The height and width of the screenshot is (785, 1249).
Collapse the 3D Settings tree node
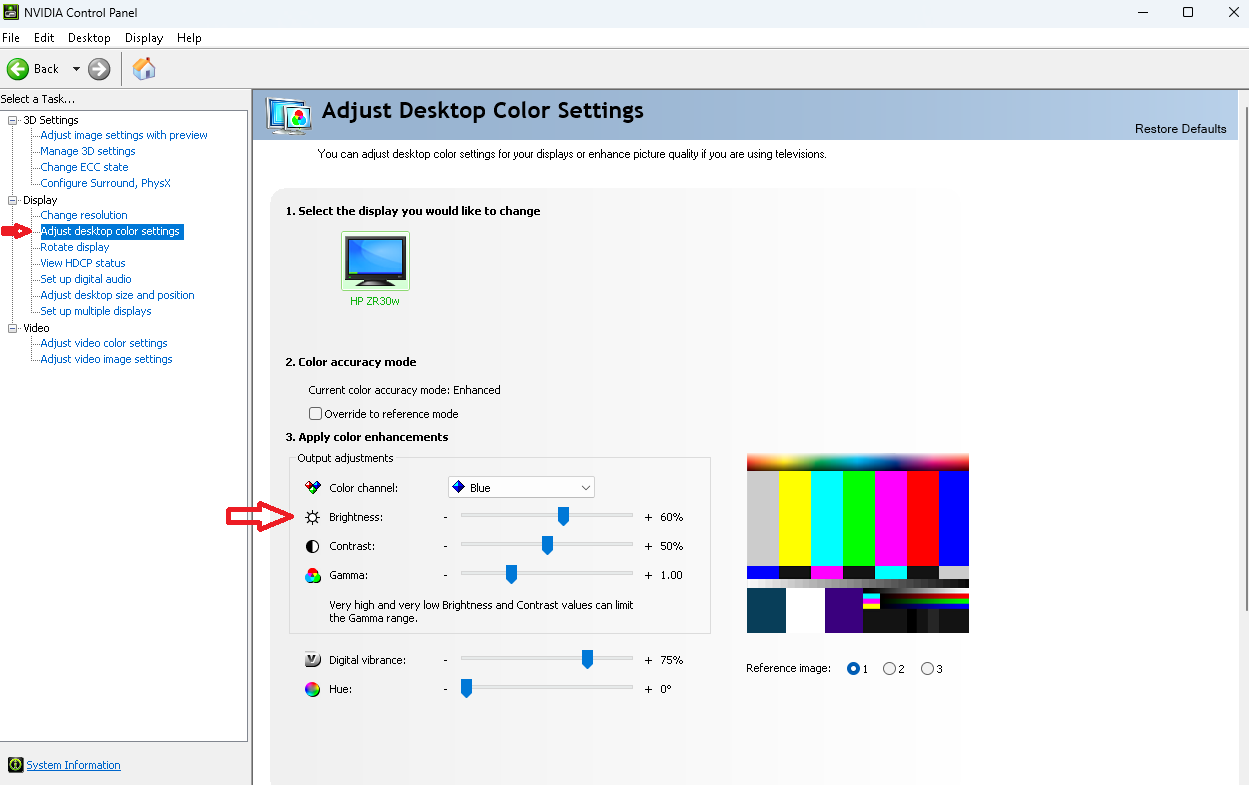click(x=13, y=120)
